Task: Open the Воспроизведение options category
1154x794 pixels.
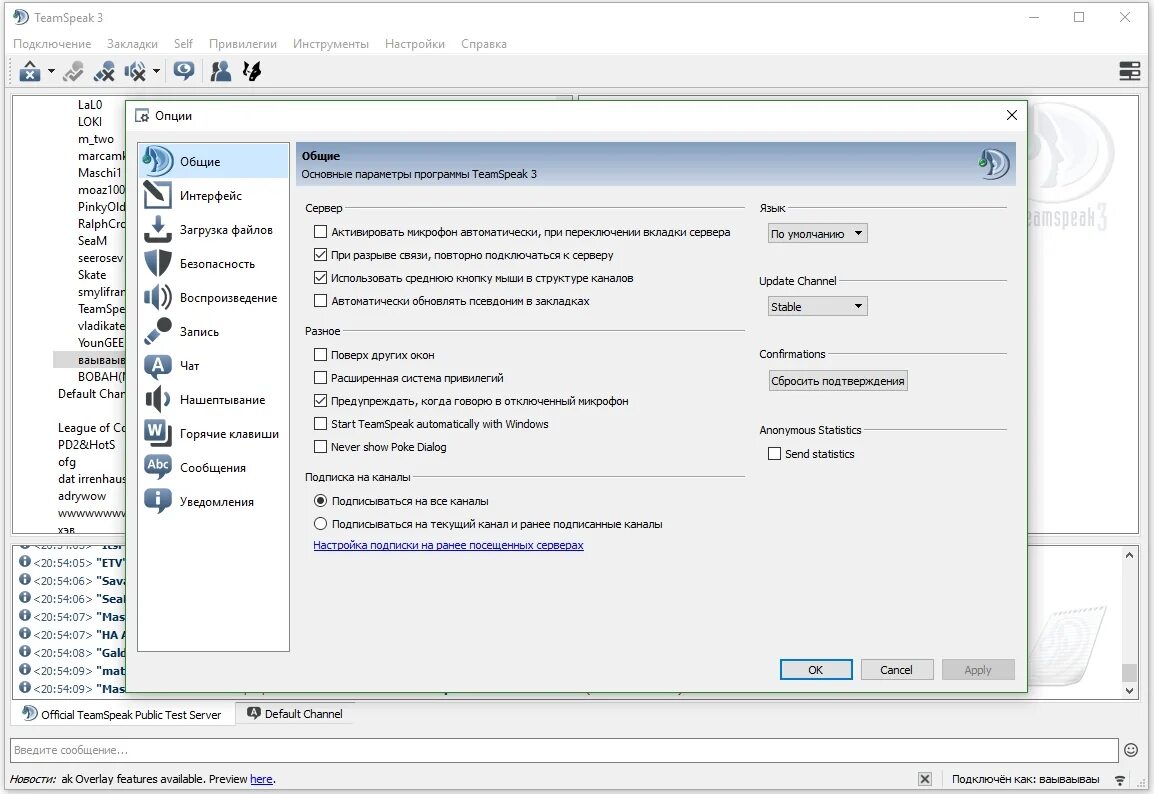Action: coord(213,297)
